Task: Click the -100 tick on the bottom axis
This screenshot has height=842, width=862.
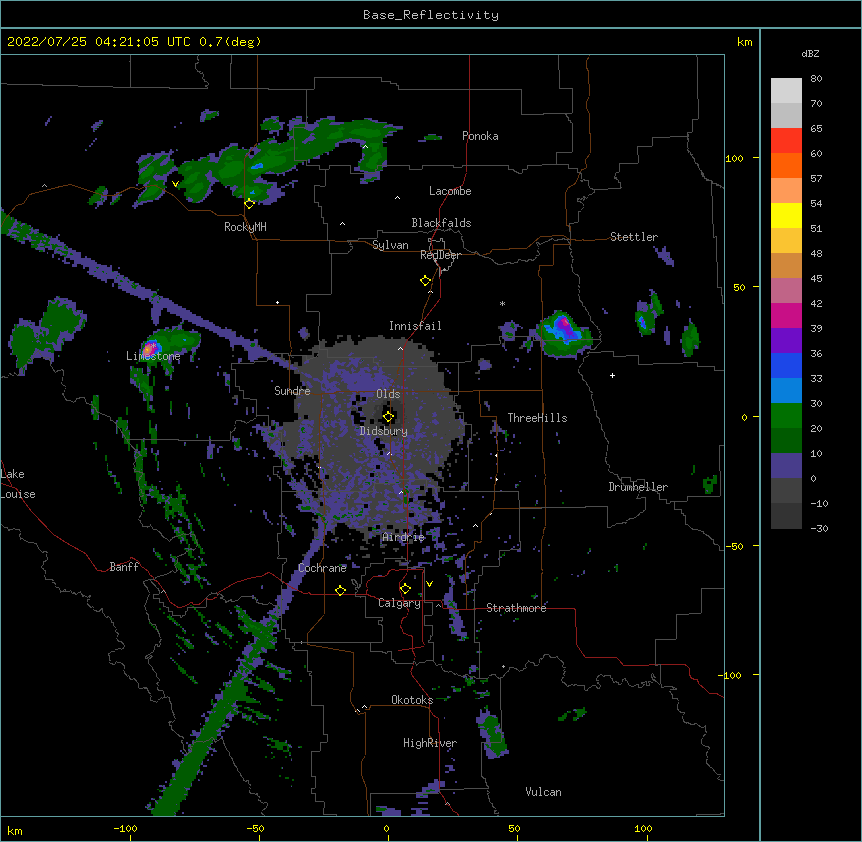Action: tap(125, 828)
